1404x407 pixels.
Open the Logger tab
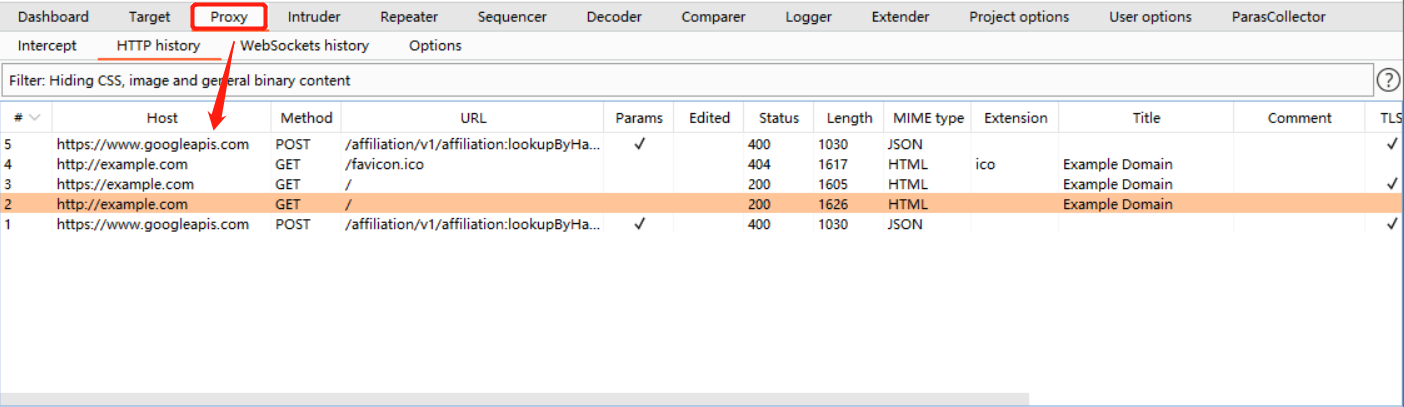tap(808, 16)
